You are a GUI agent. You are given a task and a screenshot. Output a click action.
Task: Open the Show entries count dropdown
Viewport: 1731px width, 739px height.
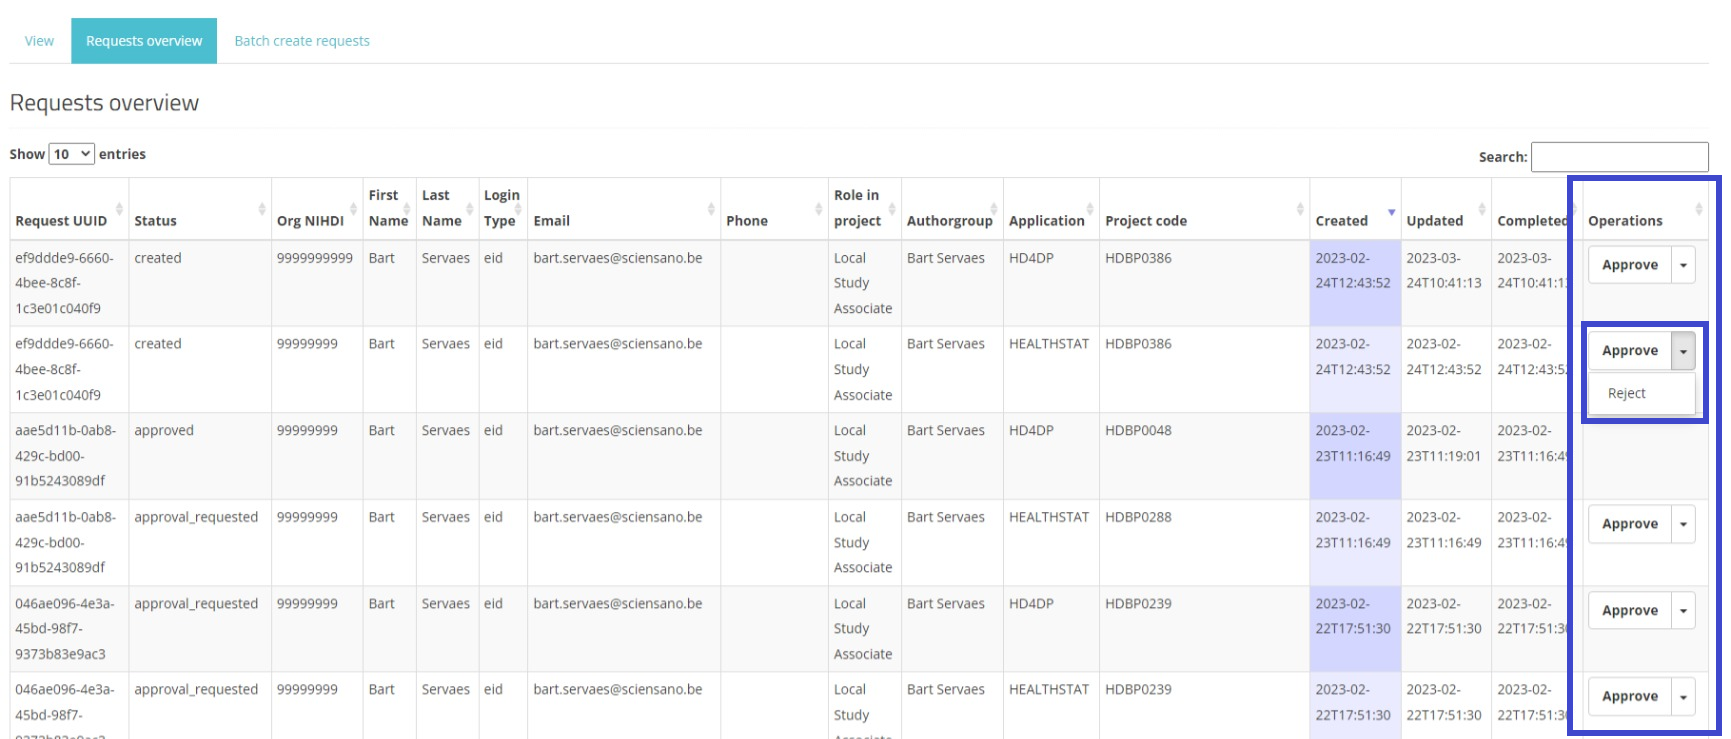(x=72, y=154)
